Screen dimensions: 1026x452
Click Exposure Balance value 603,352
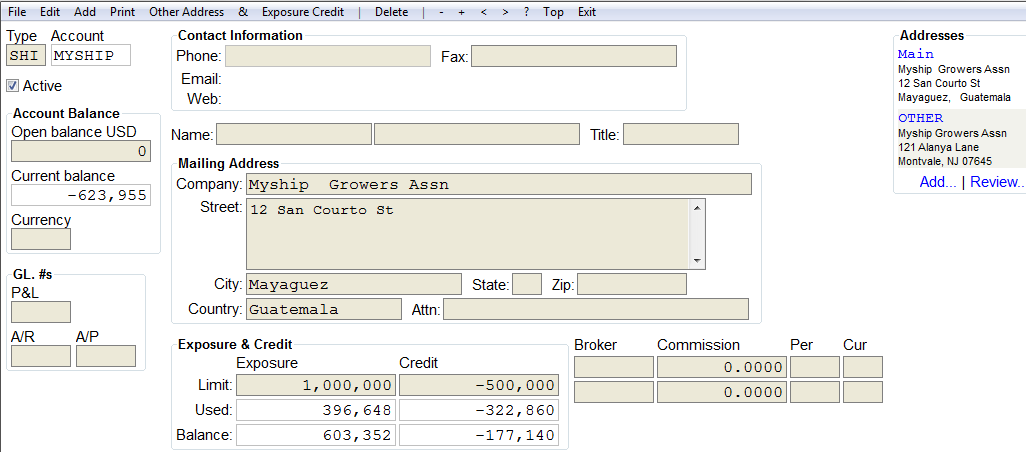[x=315, y=435]
